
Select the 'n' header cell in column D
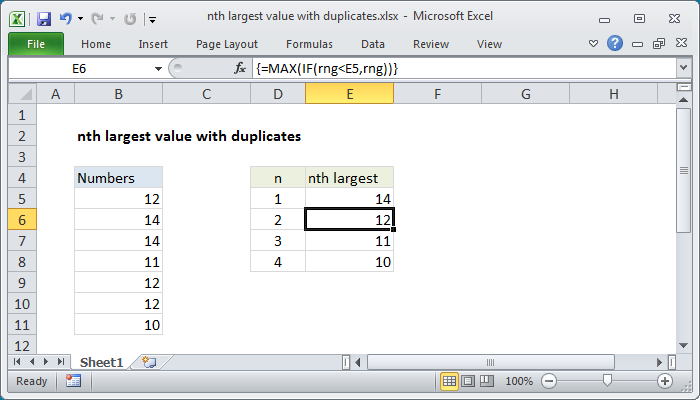(278, 178)
